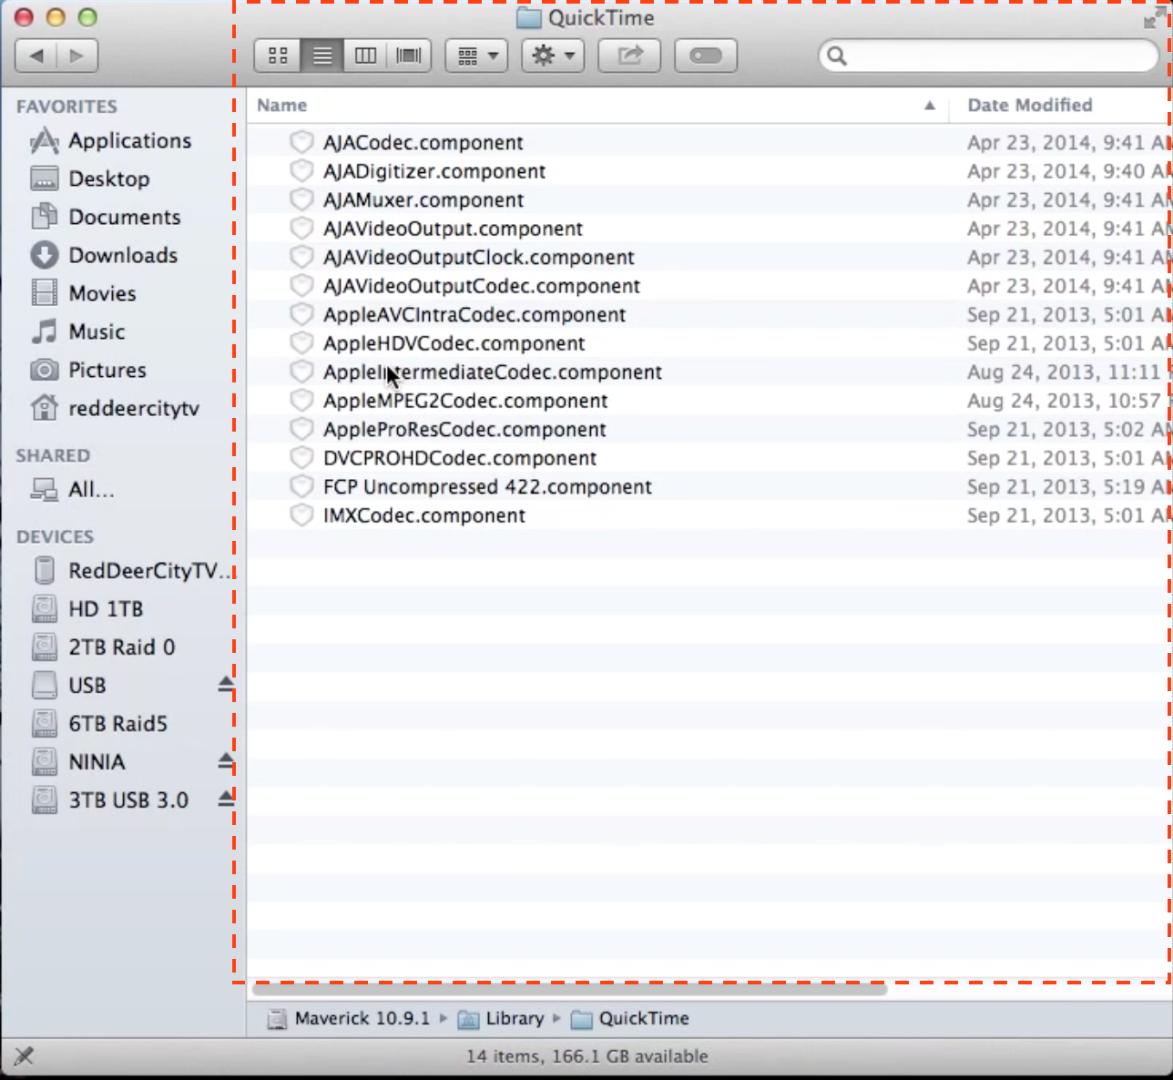Image resolution: width=1173 pixels, height=1080 pixels.
Task: Eject the USB drive
Action: [x=226, y=684]
